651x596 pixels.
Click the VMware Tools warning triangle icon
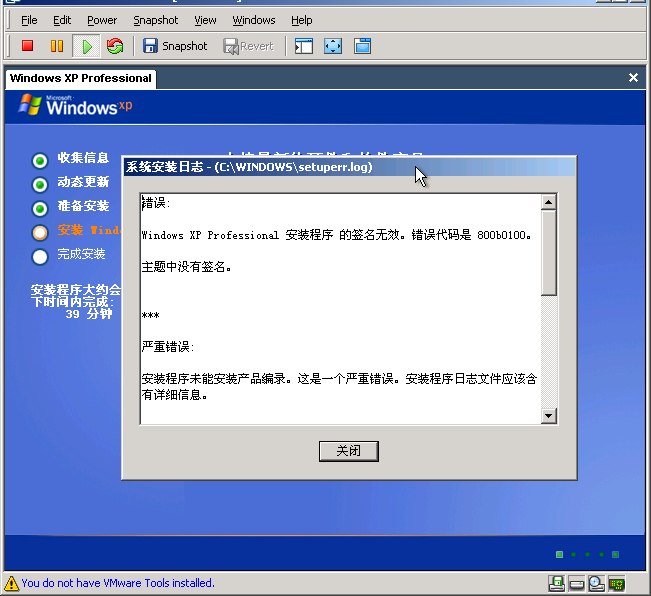[11, 583]
